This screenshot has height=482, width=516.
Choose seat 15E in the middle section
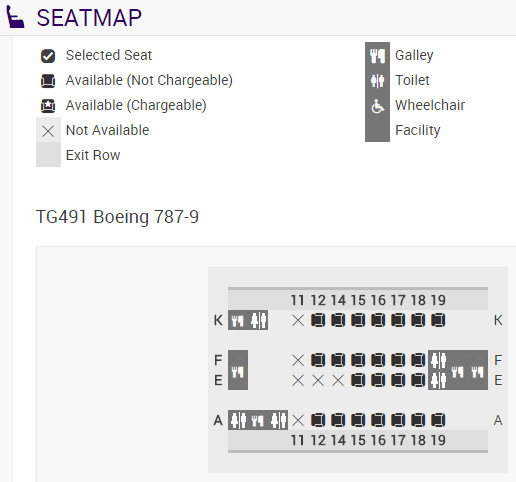(x=358, y=380)
